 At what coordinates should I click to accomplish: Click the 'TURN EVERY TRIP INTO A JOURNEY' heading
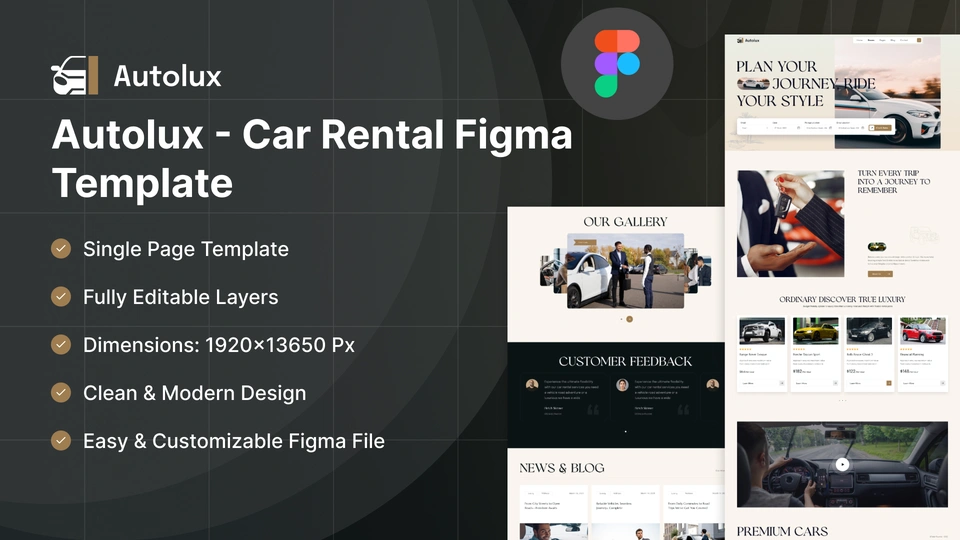click(893, 182)
